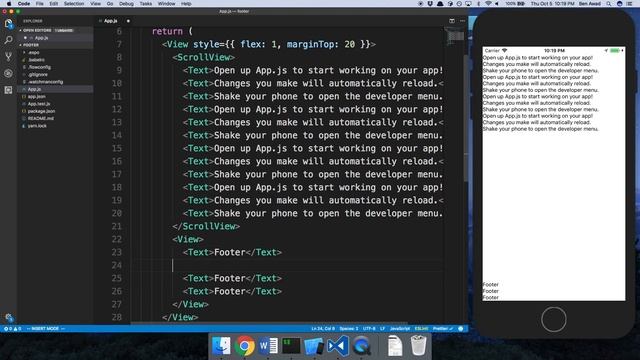Click the editor minimap preview

click(454, 37)
